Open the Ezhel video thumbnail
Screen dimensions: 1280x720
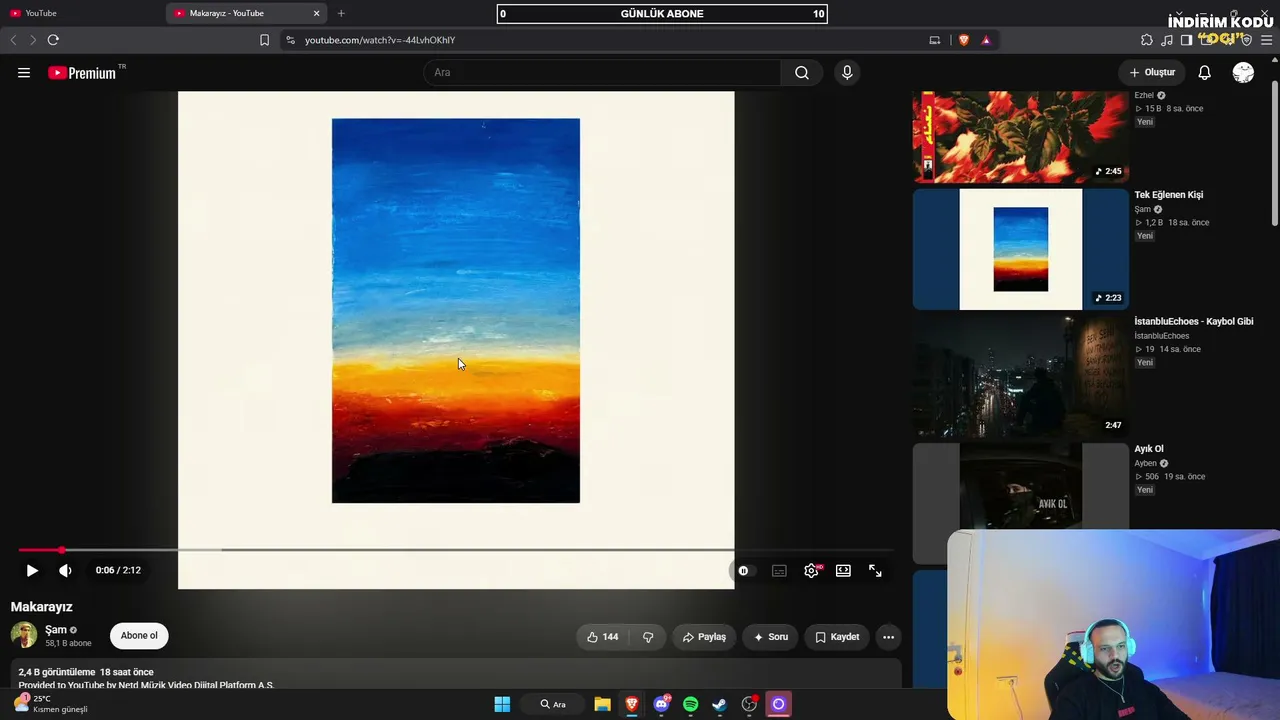pyautogui.click(x=1020, y=137)
